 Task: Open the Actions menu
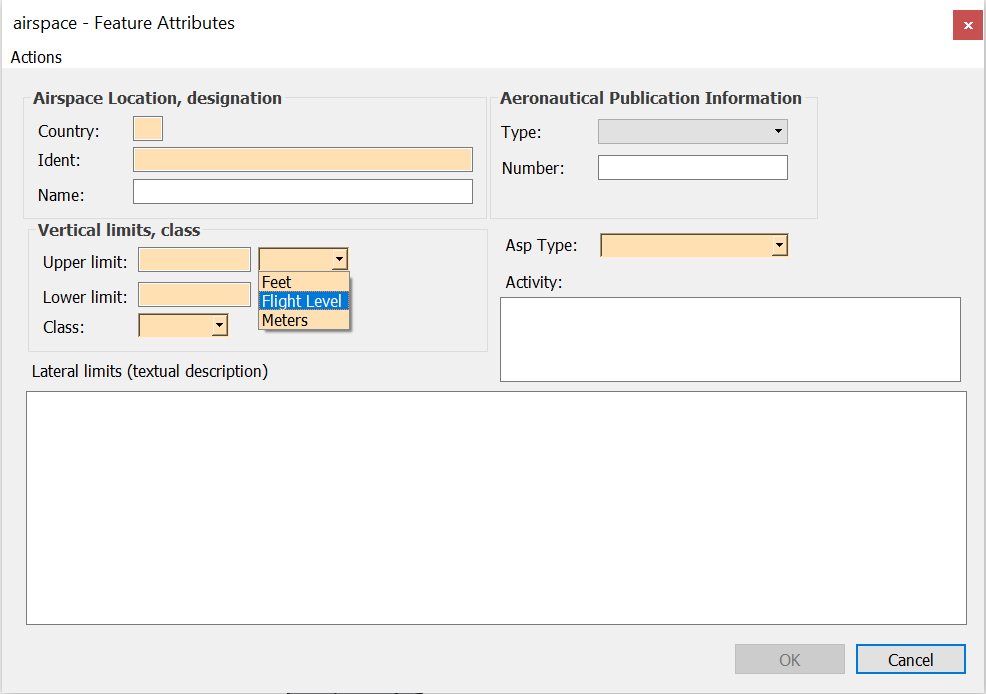click(35, 57)
